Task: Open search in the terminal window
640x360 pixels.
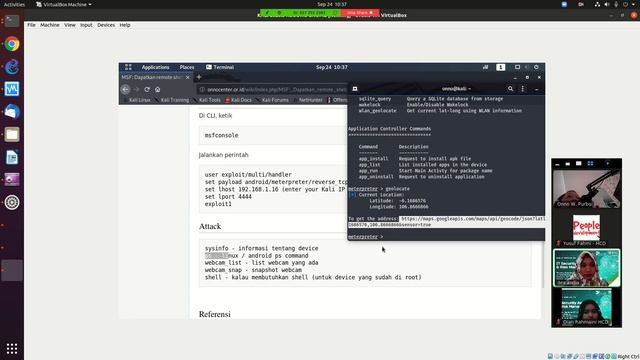Action: coord(510,89)
